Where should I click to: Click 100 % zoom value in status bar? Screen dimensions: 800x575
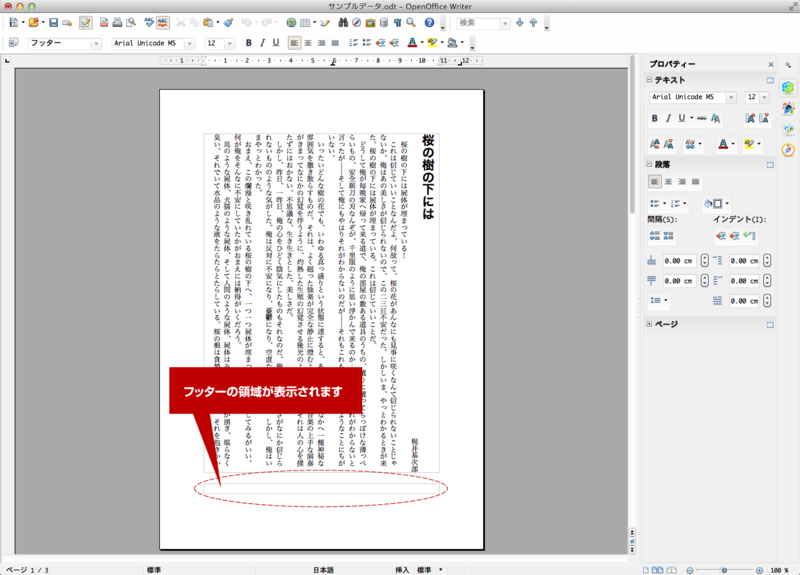tap(779, 570)
